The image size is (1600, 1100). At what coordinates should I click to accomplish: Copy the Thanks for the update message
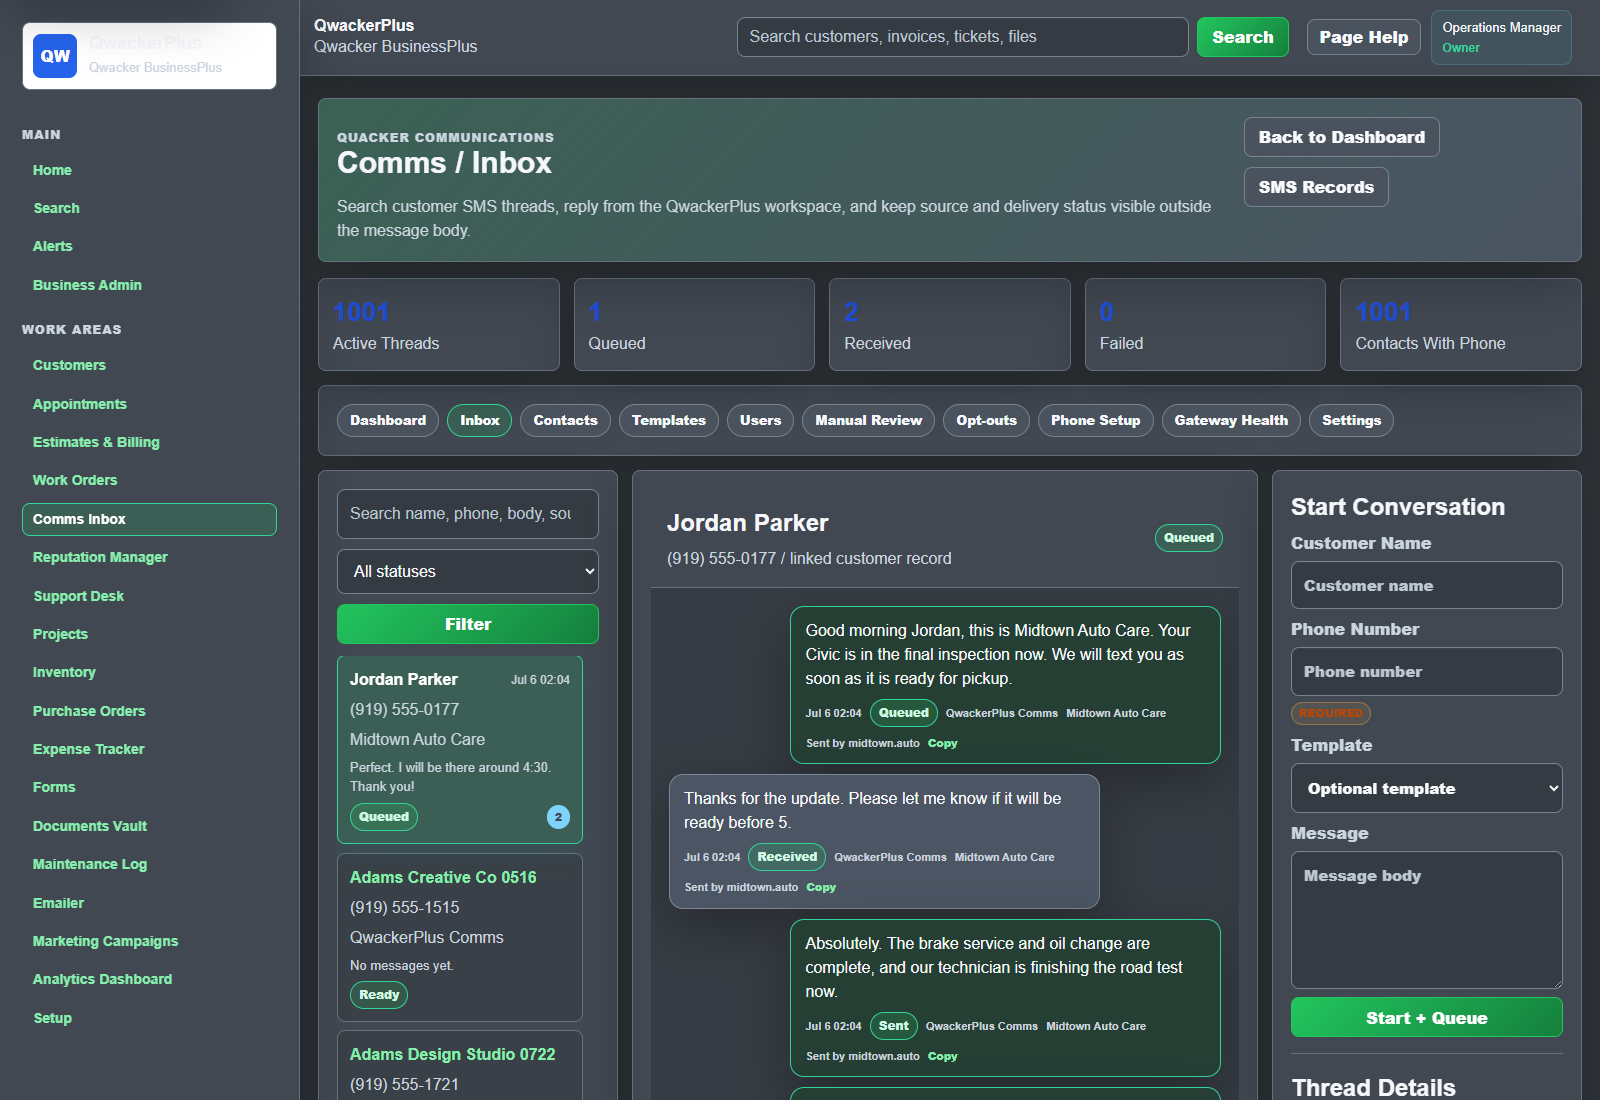(x=821, y=887)
